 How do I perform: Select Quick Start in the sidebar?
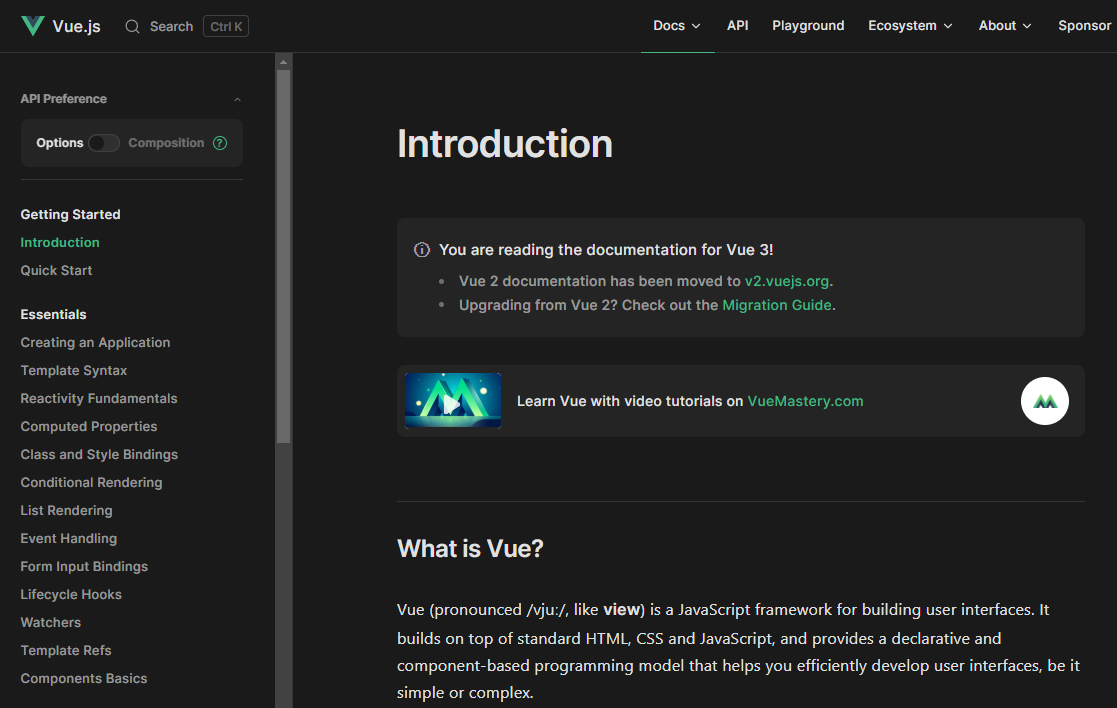(56, 270)
